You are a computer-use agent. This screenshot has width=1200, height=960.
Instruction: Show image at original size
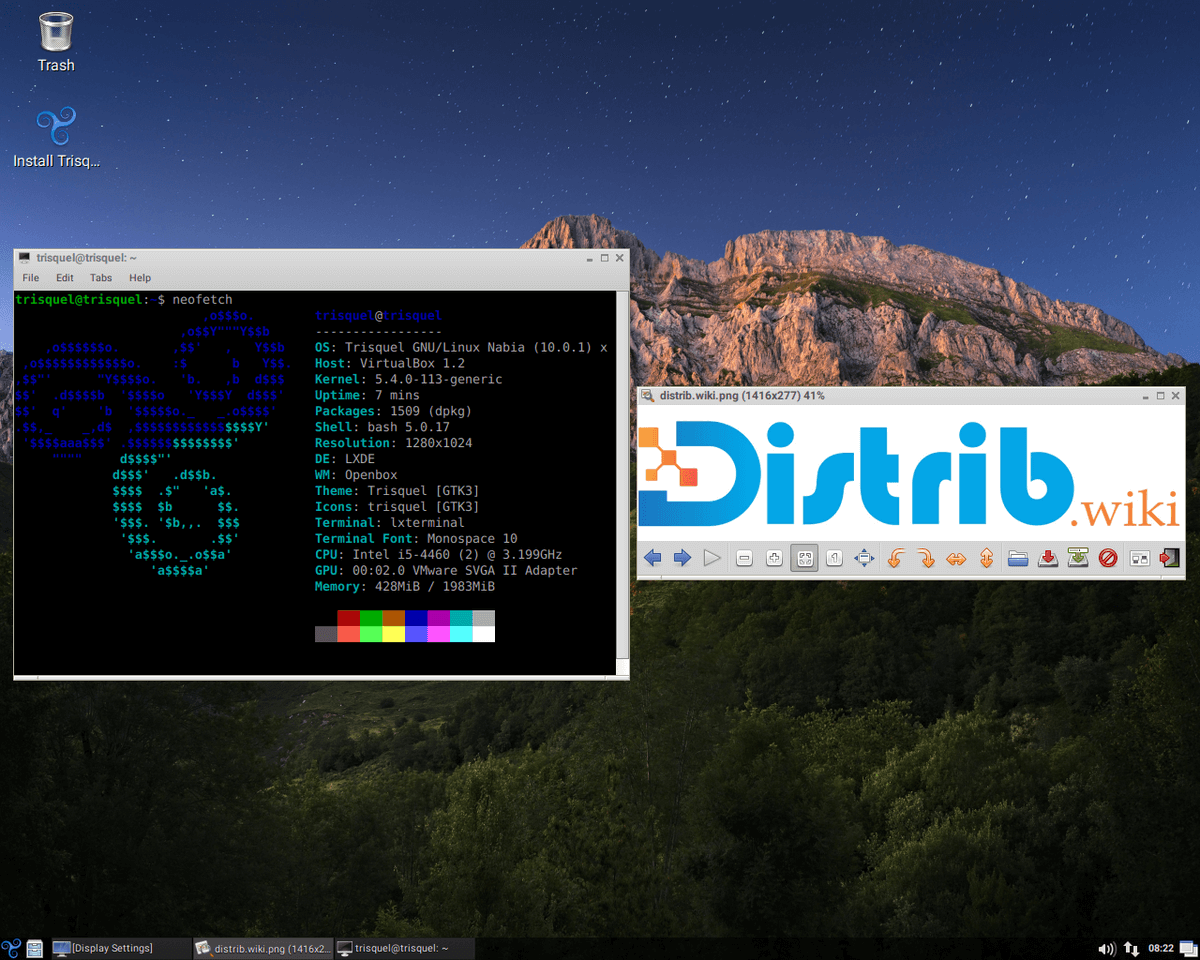834,558
